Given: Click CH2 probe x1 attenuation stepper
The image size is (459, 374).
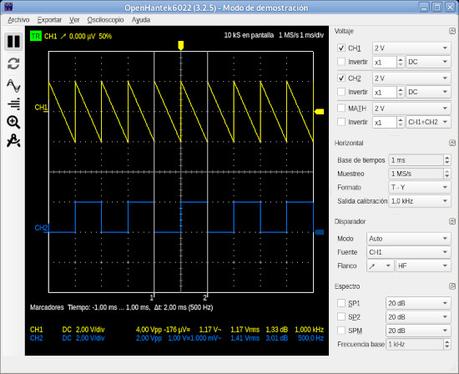Looking at the screenshot, I should 400,92.
